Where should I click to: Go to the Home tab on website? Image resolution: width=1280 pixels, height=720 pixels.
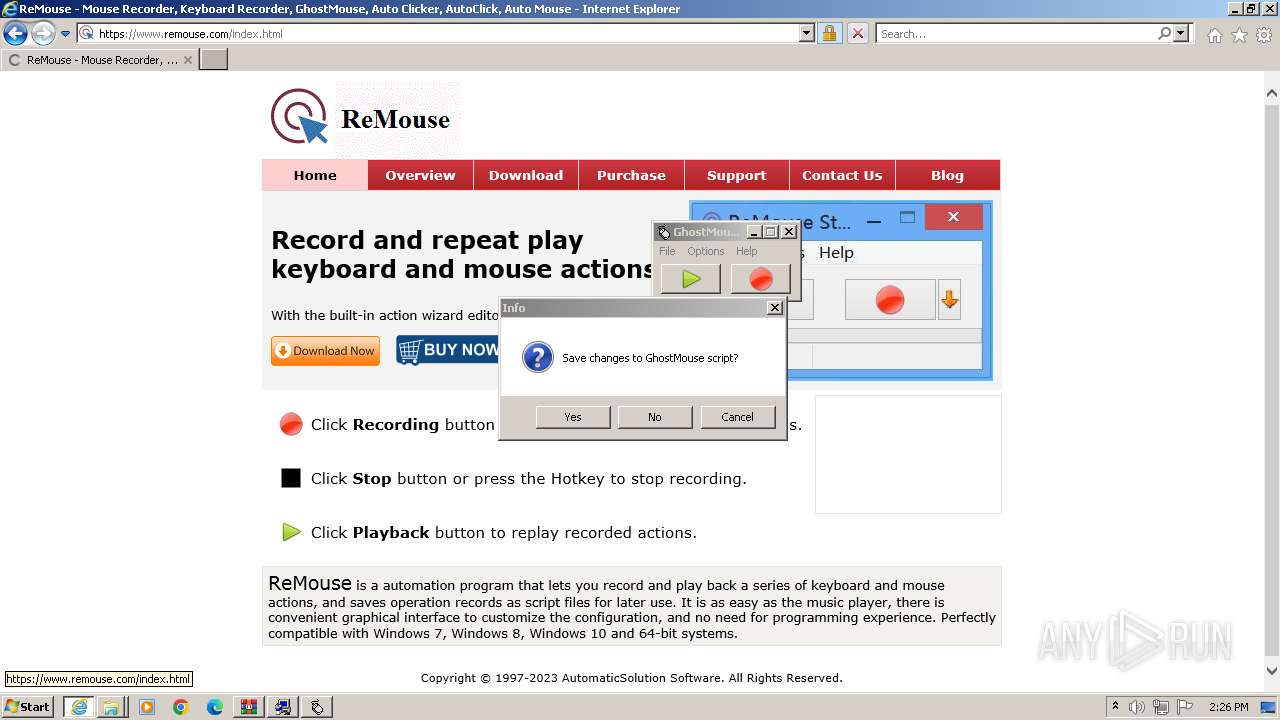pyautogui.click(x=315, y=175)
